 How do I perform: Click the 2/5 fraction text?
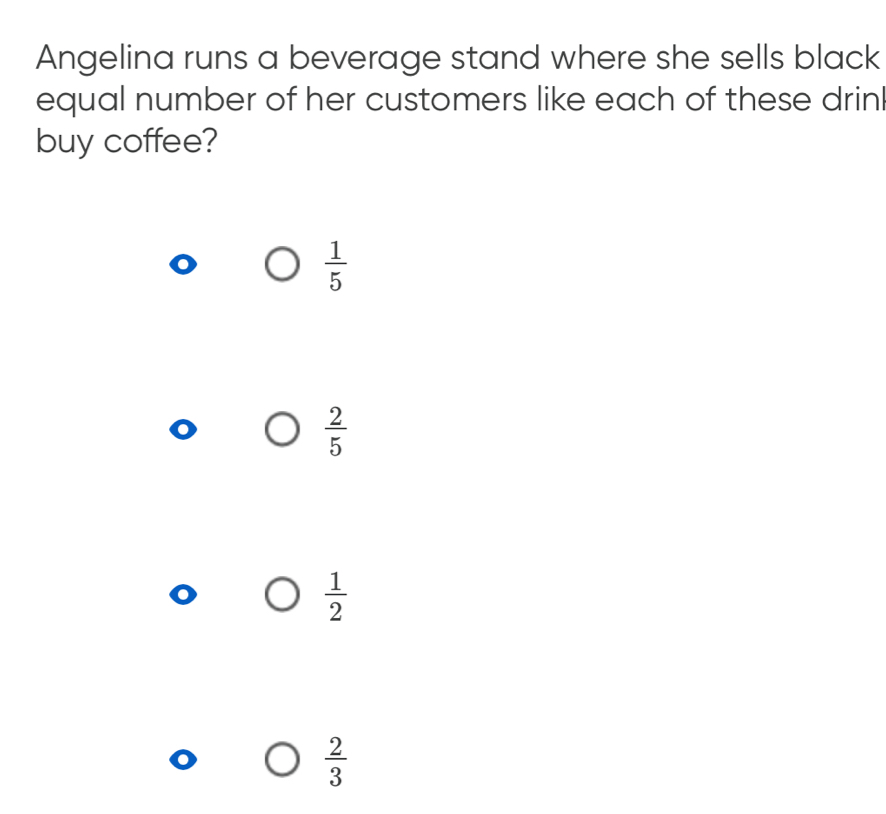(x=335, y=430)
